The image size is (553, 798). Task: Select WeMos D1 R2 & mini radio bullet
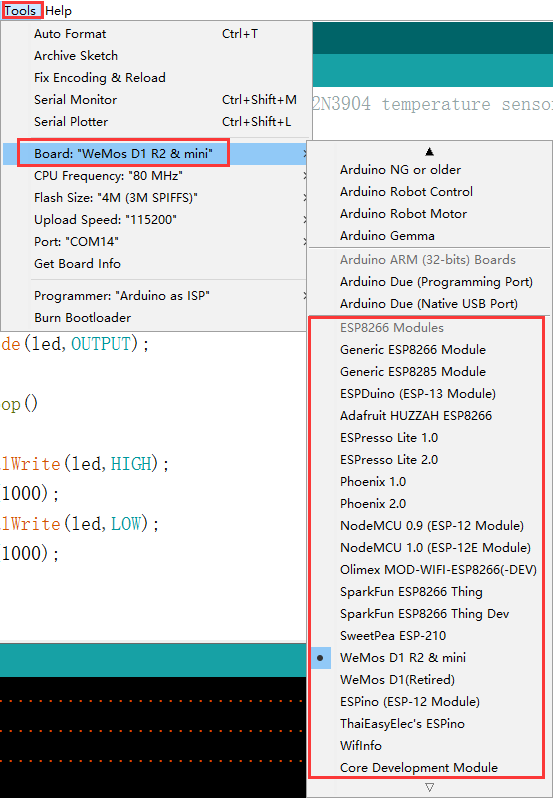click(x=320, y=658)
